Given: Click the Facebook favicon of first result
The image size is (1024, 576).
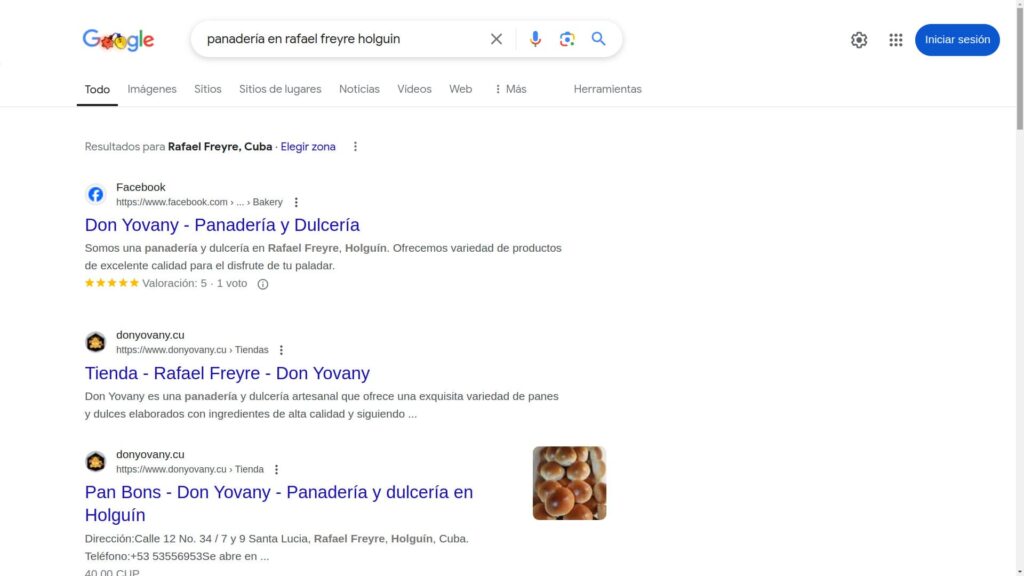Looking at the screenshot, I should point(95,194).
